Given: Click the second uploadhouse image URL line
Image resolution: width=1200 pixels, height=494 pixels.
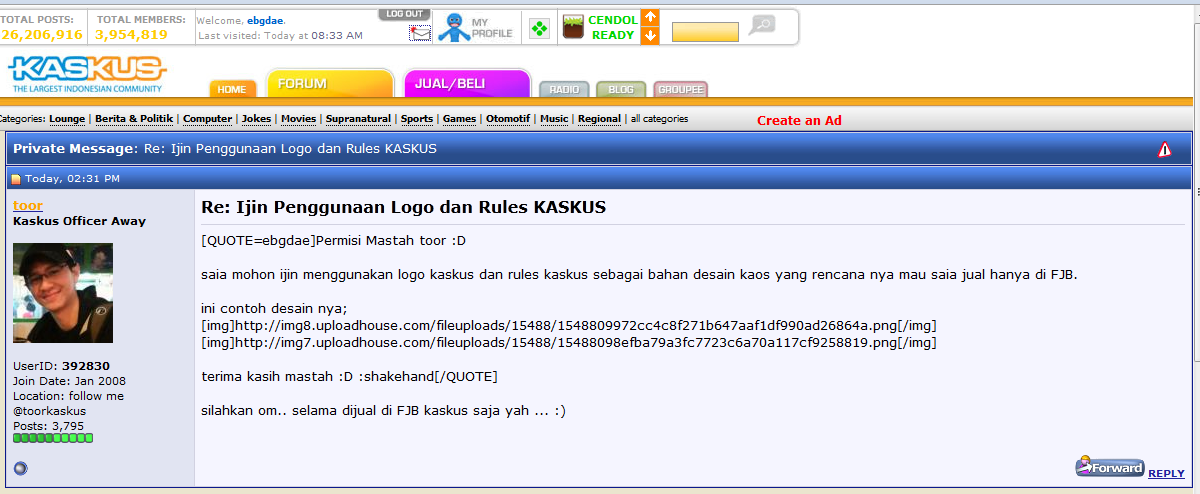Looking at the screenshot, I should (569, 343).
